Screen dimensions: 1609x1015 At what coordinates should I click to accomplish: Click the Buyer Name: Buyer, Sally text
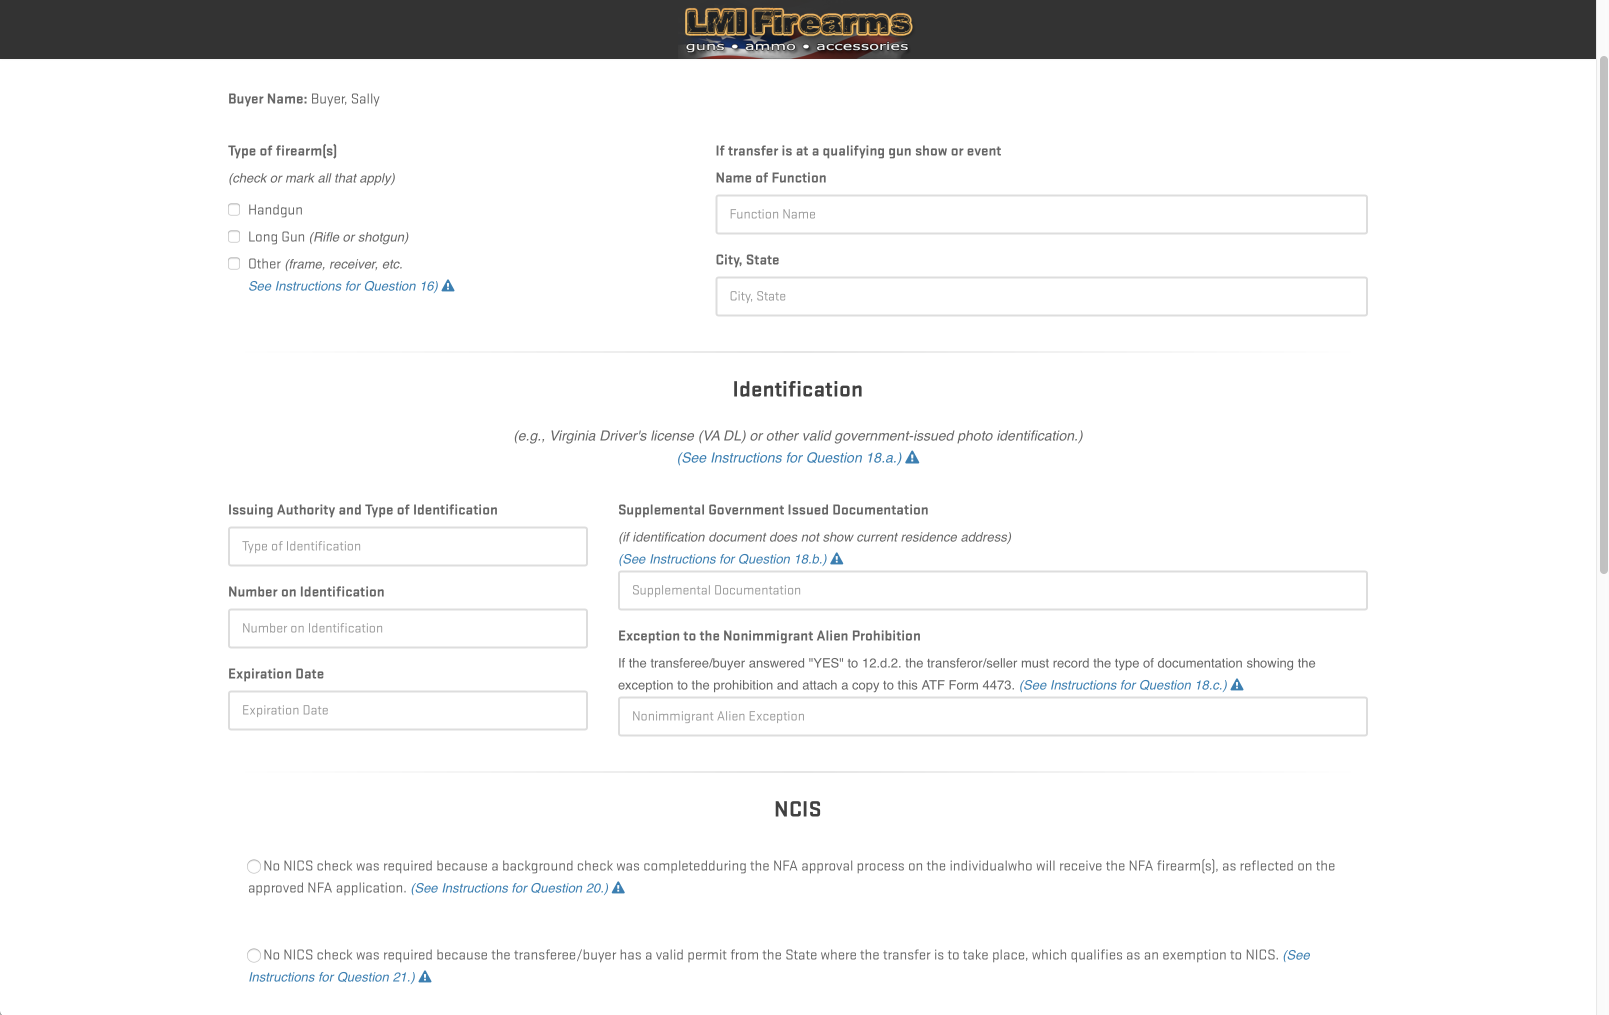(x=304, y=99)
